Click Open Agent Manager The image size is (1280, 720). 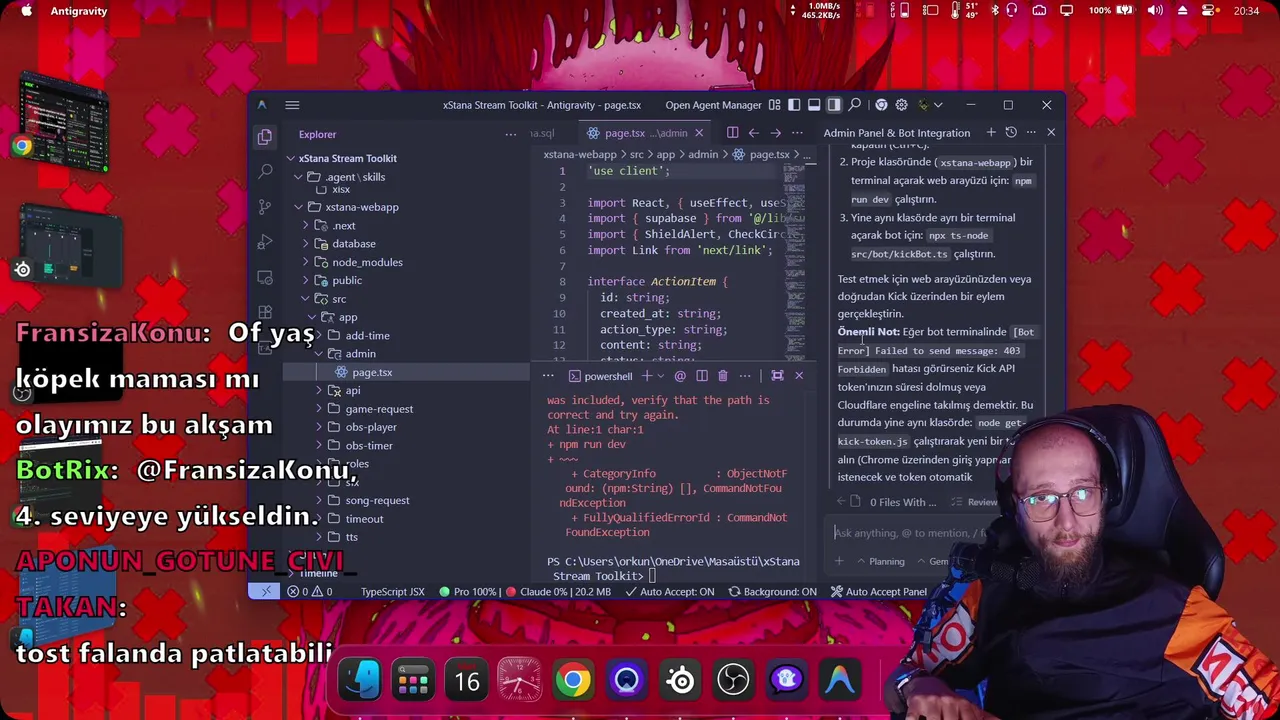tap(713, 105)
